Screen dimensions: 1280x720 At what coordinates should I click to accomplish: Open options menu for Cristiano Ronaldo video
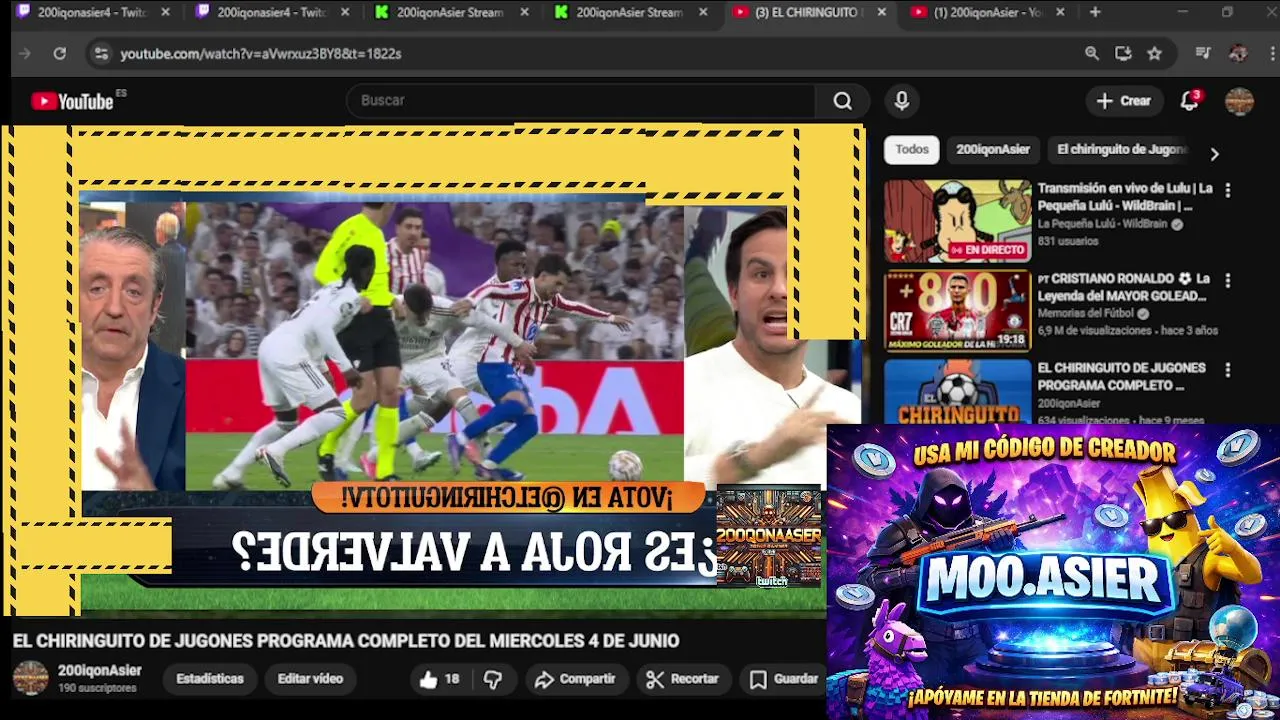[1228, 281]
